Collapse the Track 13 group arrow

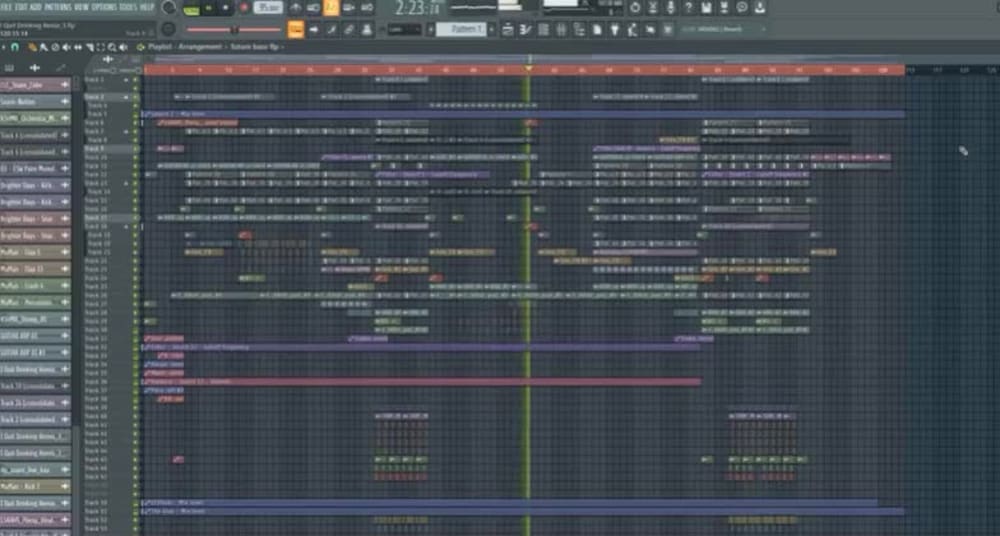(127, 183)
